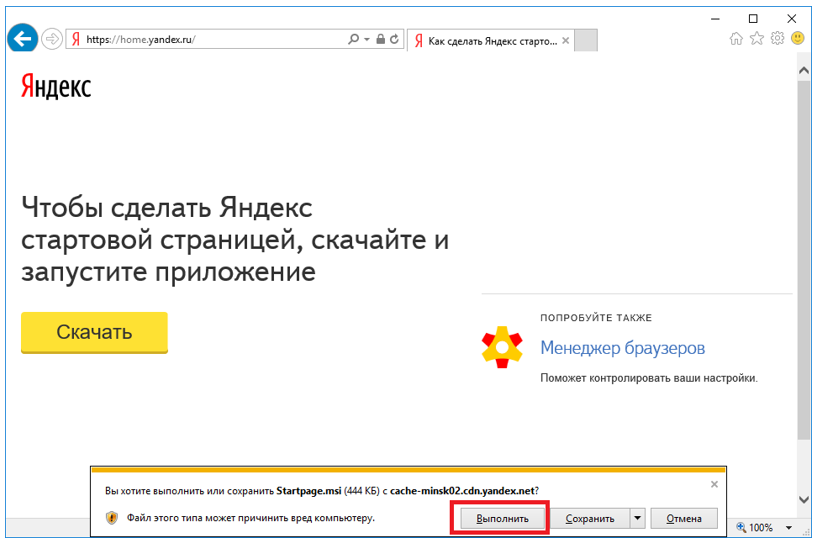Close the Yandex start page tab
This screenshot has width=819, height=542.
coord(566,41)
